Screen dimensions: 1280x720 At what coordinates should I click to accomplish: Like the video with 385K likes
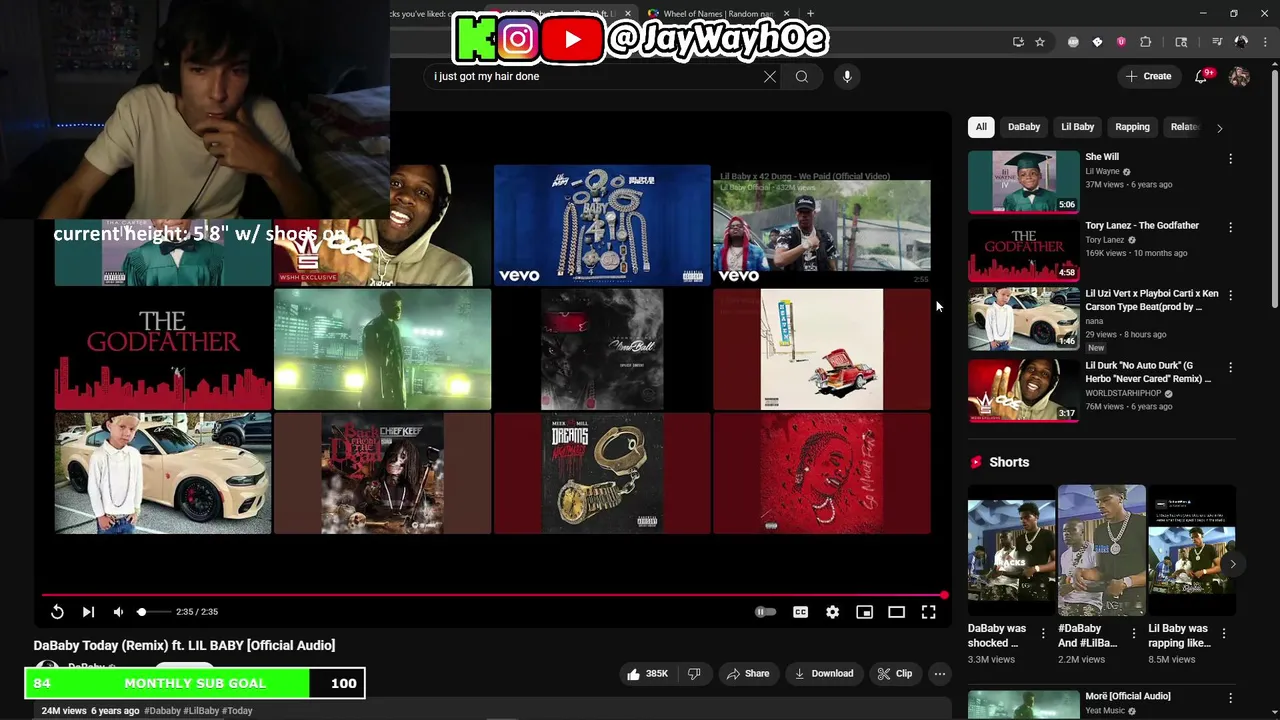[x=647, y=674]
